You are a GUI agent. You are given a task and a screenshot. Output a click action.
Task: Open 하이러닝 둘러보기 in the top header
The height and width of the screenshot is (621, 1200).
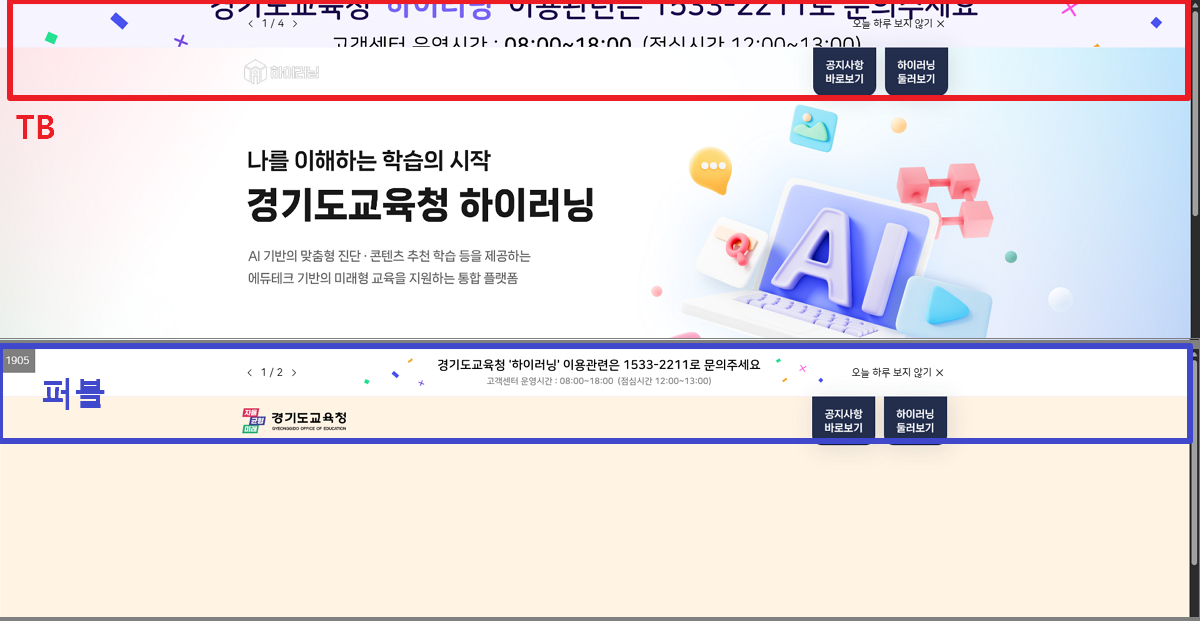pyautogui.click(x=916, y=72)
